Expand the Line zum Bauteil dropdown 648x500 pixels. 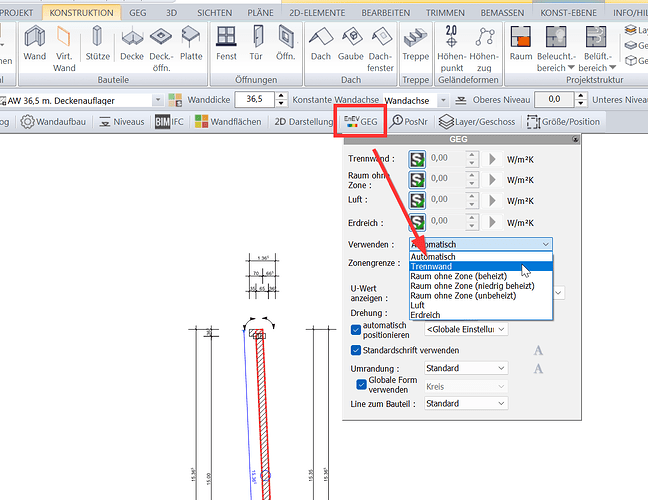tap(465, 404)
